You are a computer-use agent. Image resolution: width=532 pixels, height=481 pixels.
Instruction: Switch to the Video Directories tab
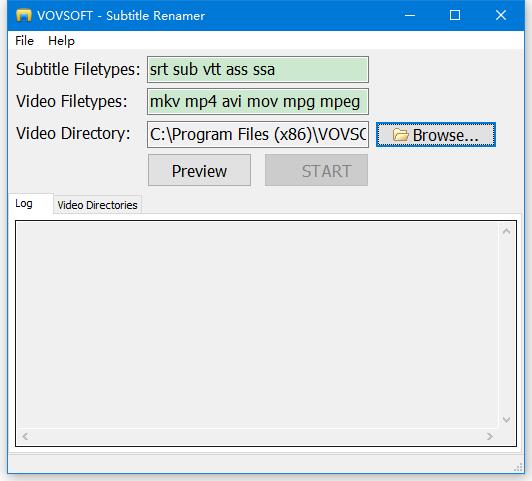pyautogui.click(x=97, y=205)
